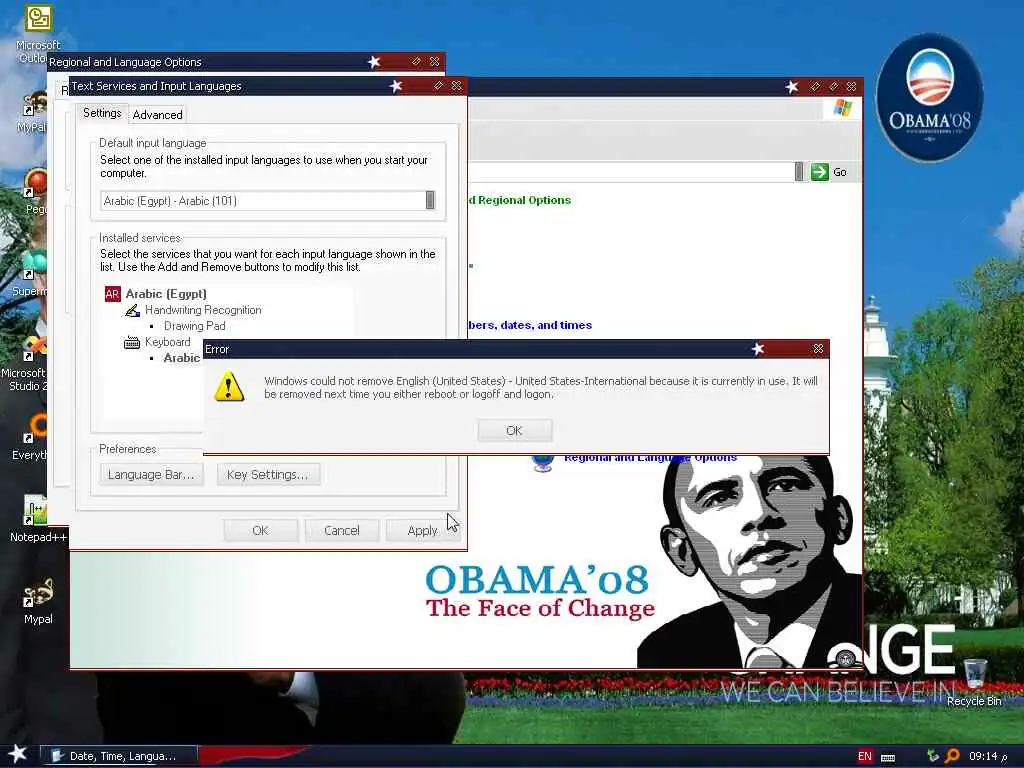Screen dimensions: 1024x768
Task: Click OK in the Error dialog
Action: coord(515,430)
